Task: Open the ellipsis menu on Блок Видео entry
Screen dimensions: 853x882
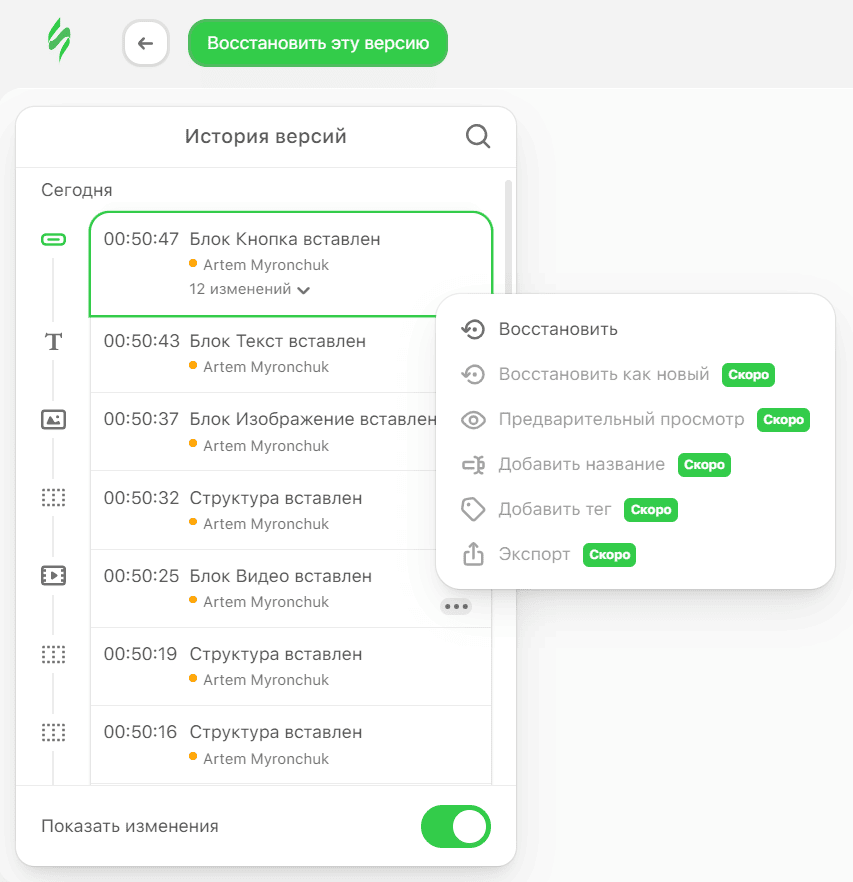Action: click(456, 606)
